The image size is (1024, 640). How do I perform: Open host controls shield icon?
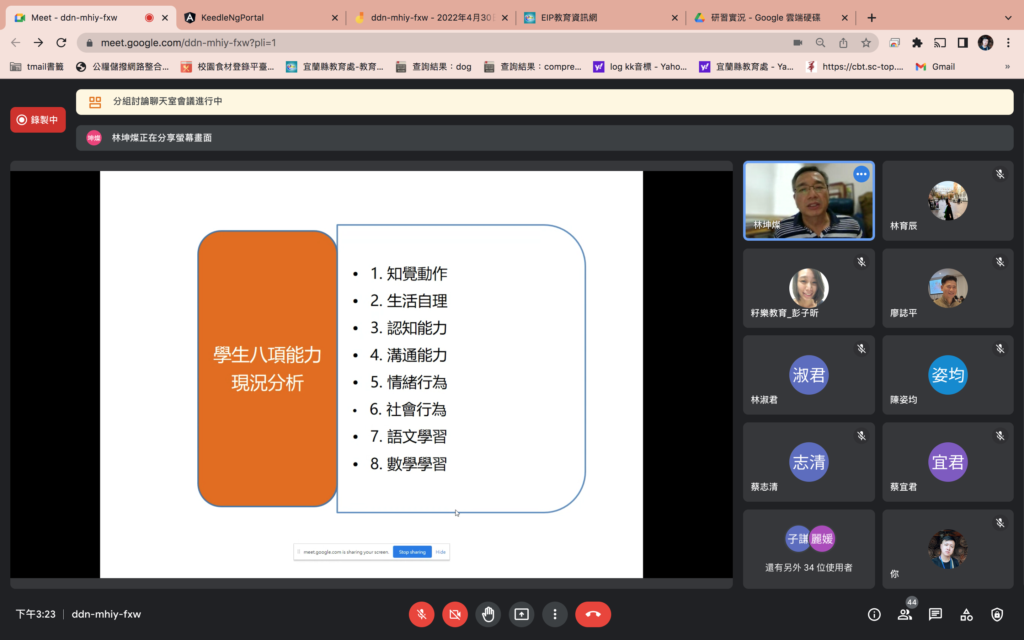[997, 614]
